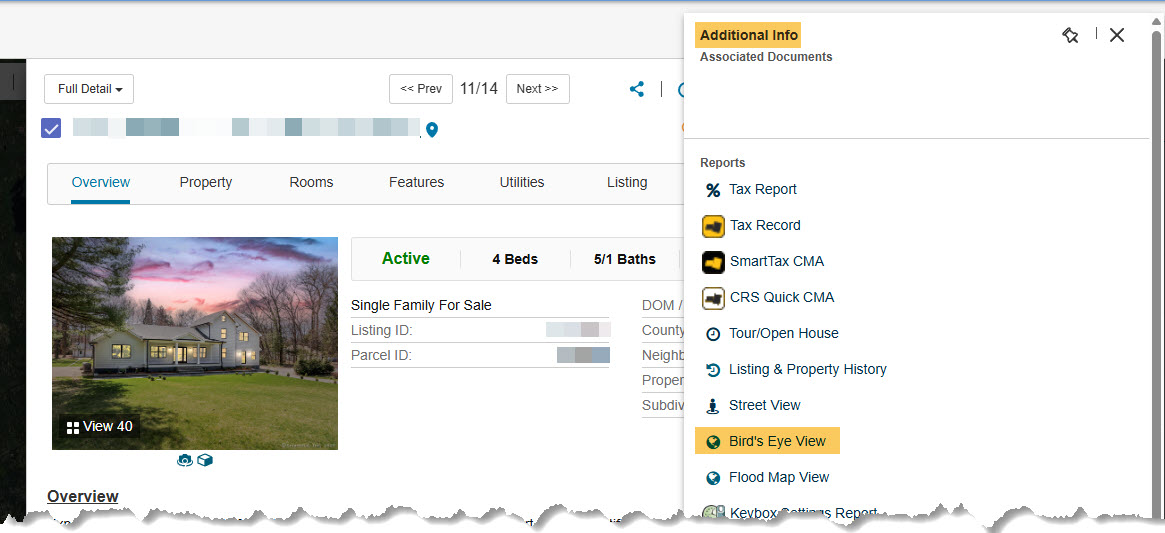Screen dimensions: 1165x533
Task: Click the Tax Report percent icon
Action: click(x=713, y=191)
